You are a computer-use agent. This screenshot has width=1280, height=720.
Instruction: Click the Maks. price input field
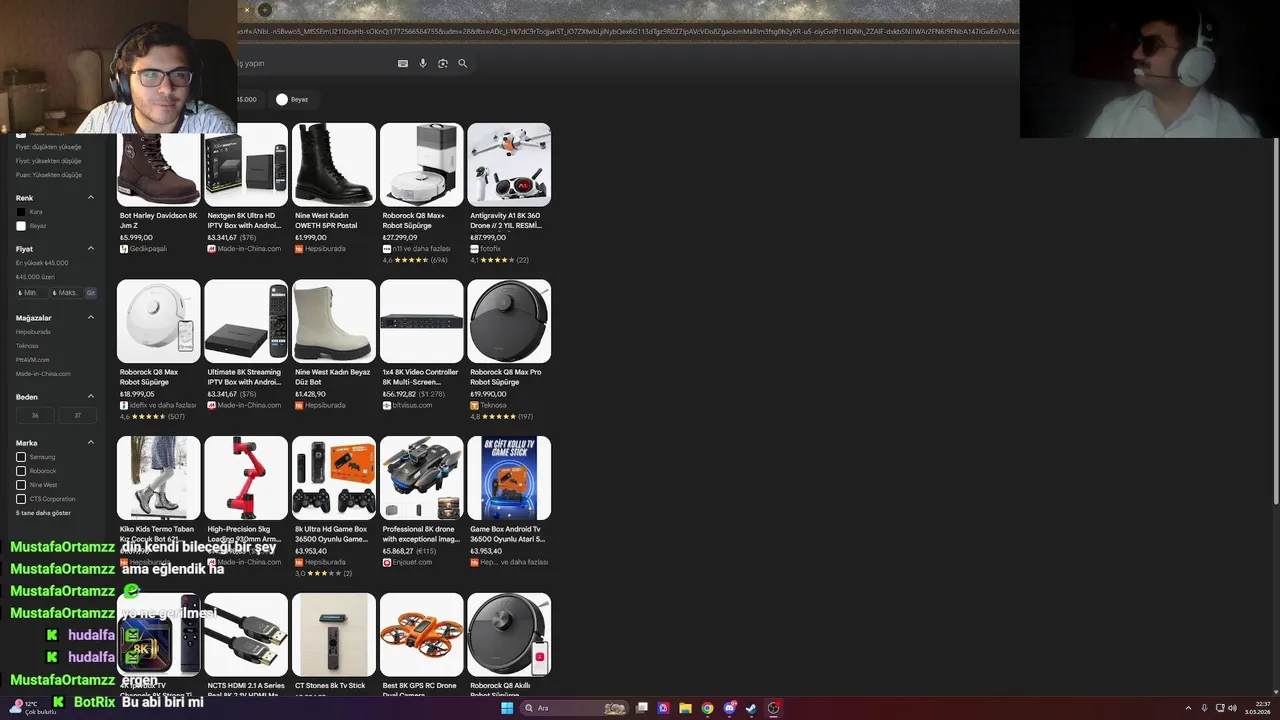(66, 293)
